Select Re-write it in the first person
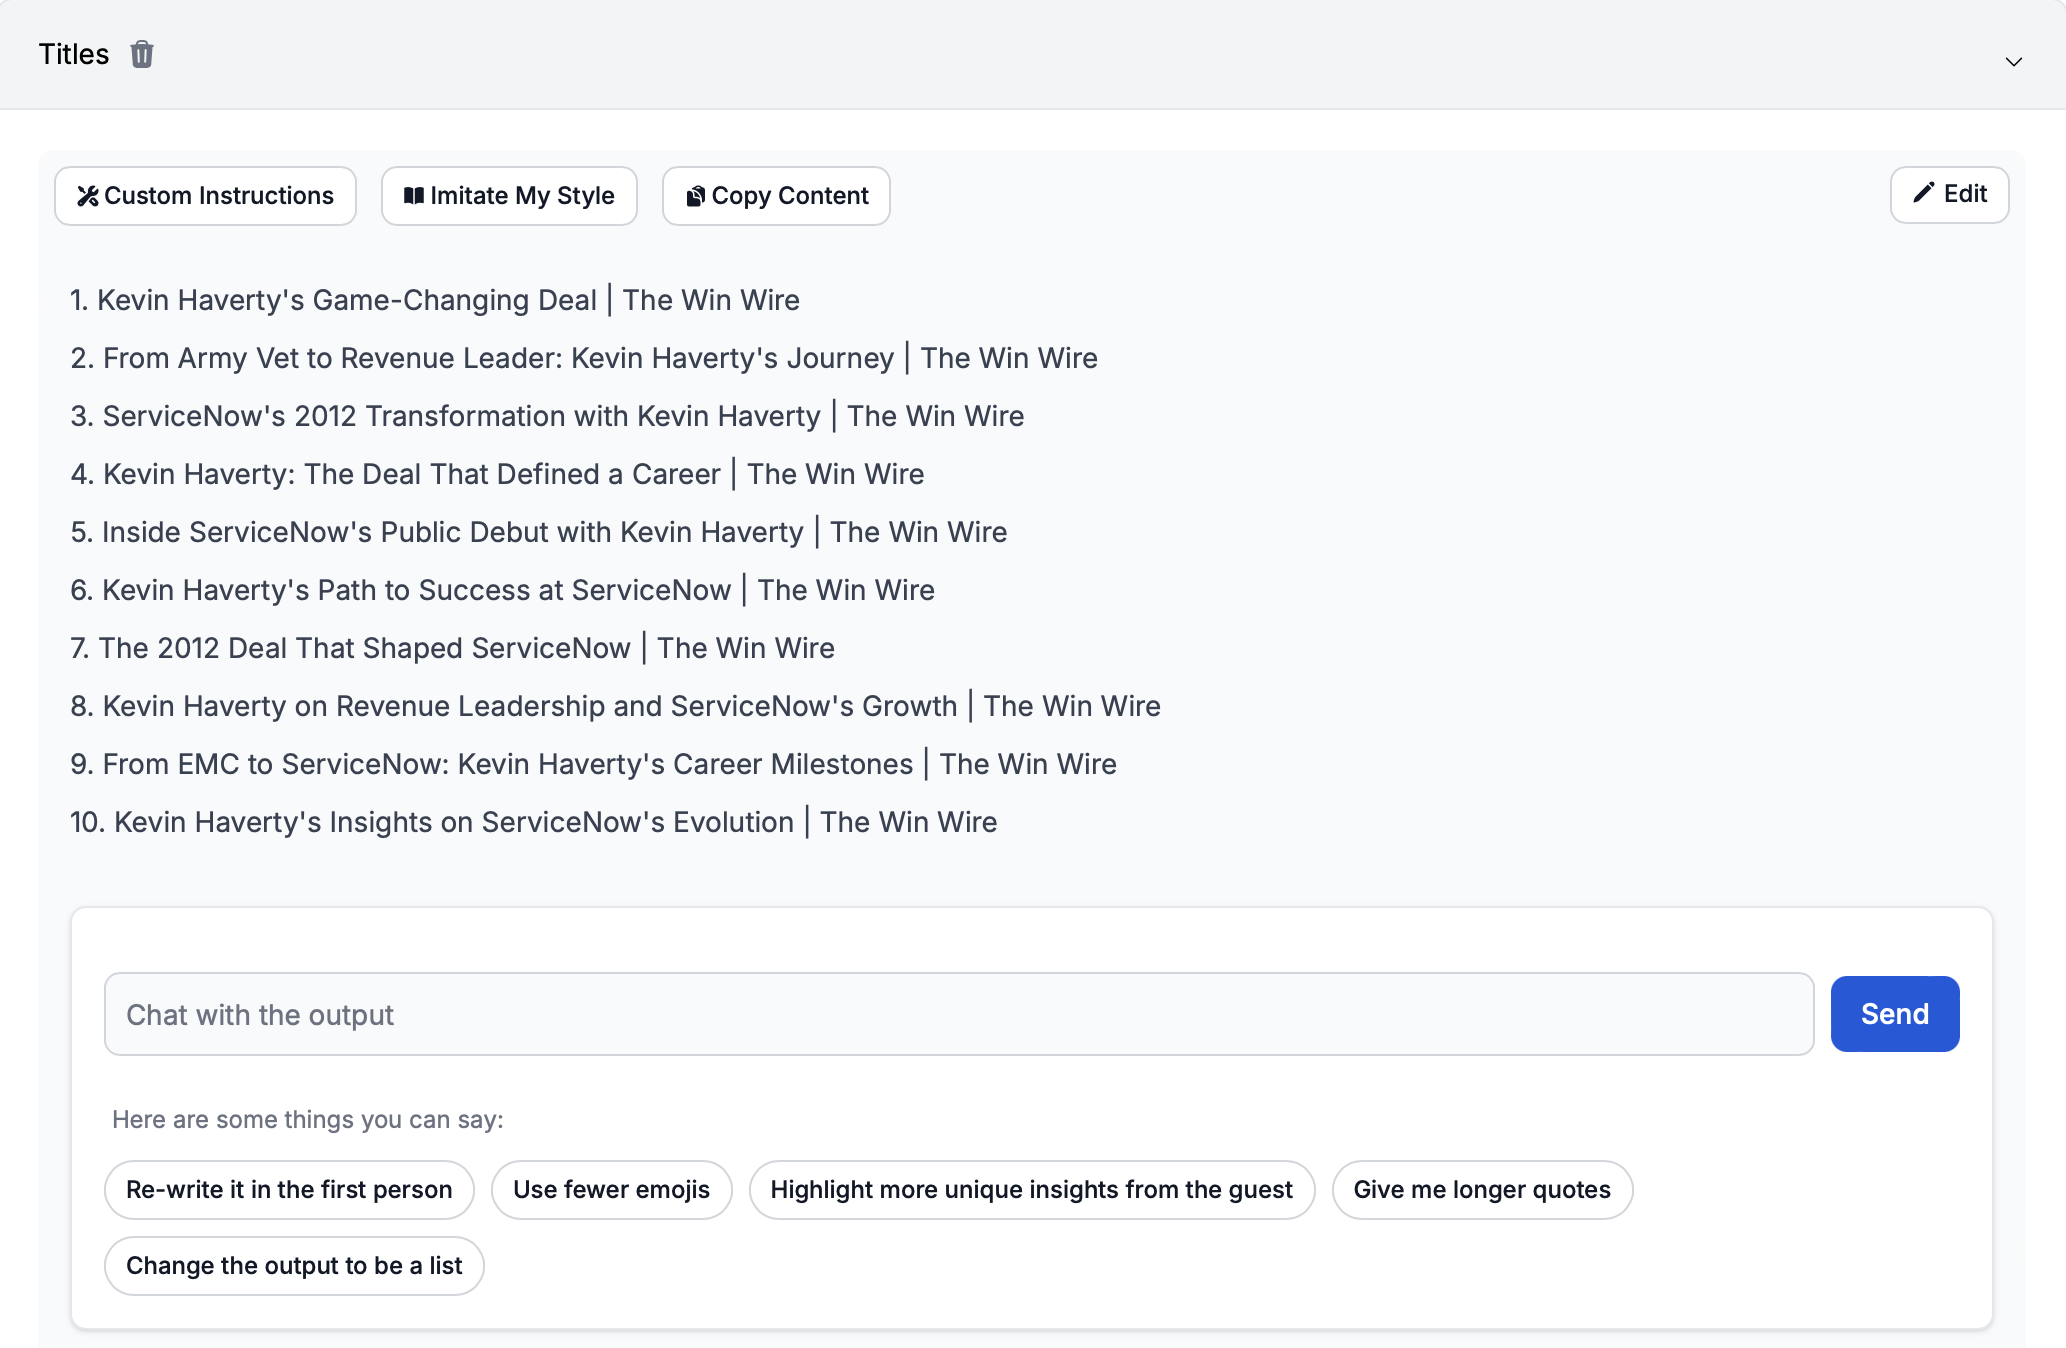The width and height of the screenshot is (2066, 1348). (288, 1190)
